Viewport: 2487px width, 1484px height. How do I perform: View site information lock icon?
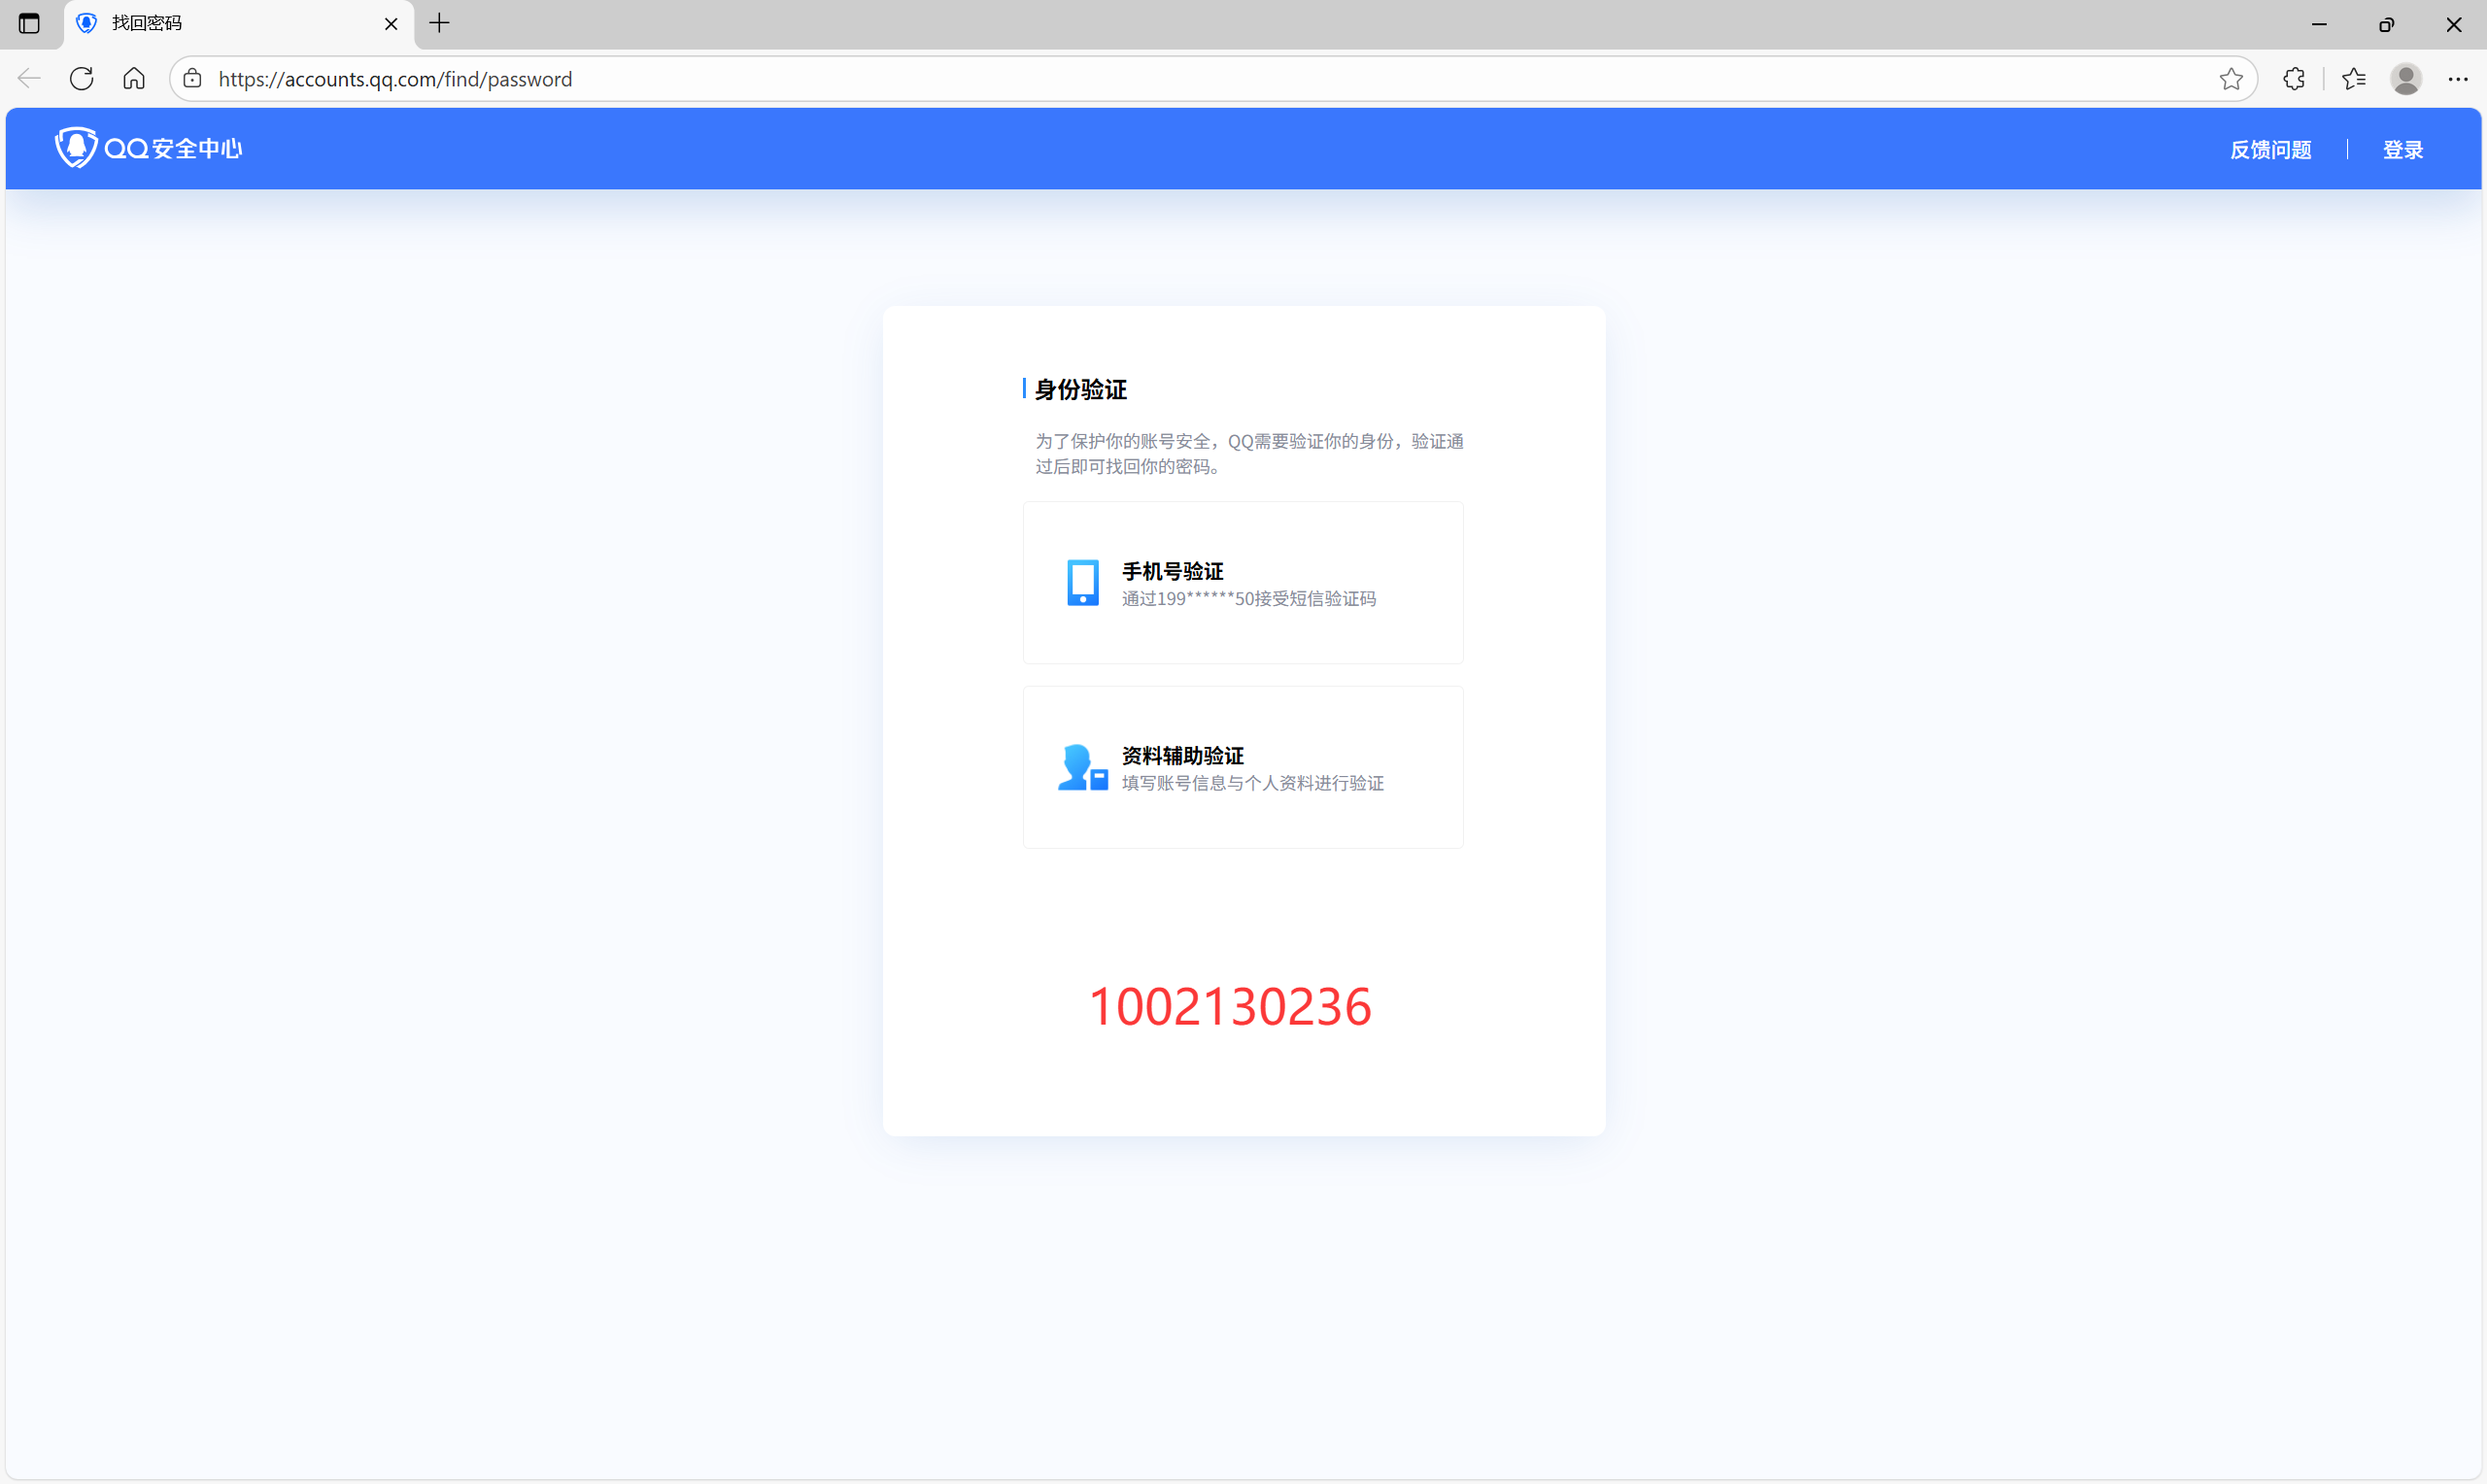point(193,79)
